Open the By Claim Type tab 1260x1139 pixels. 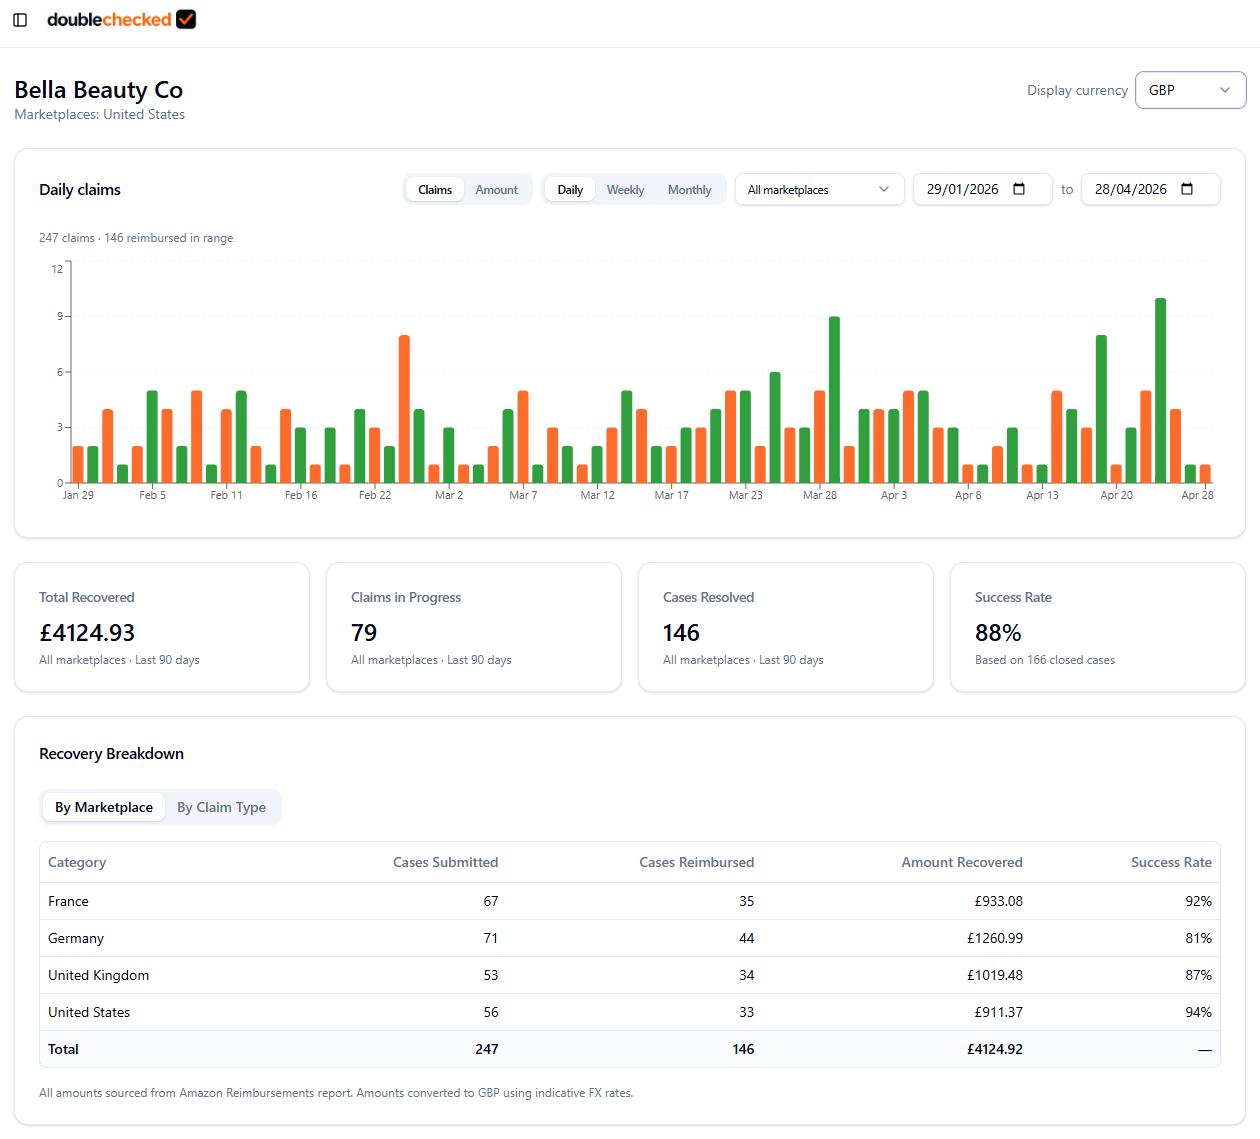tap(222, 807)
